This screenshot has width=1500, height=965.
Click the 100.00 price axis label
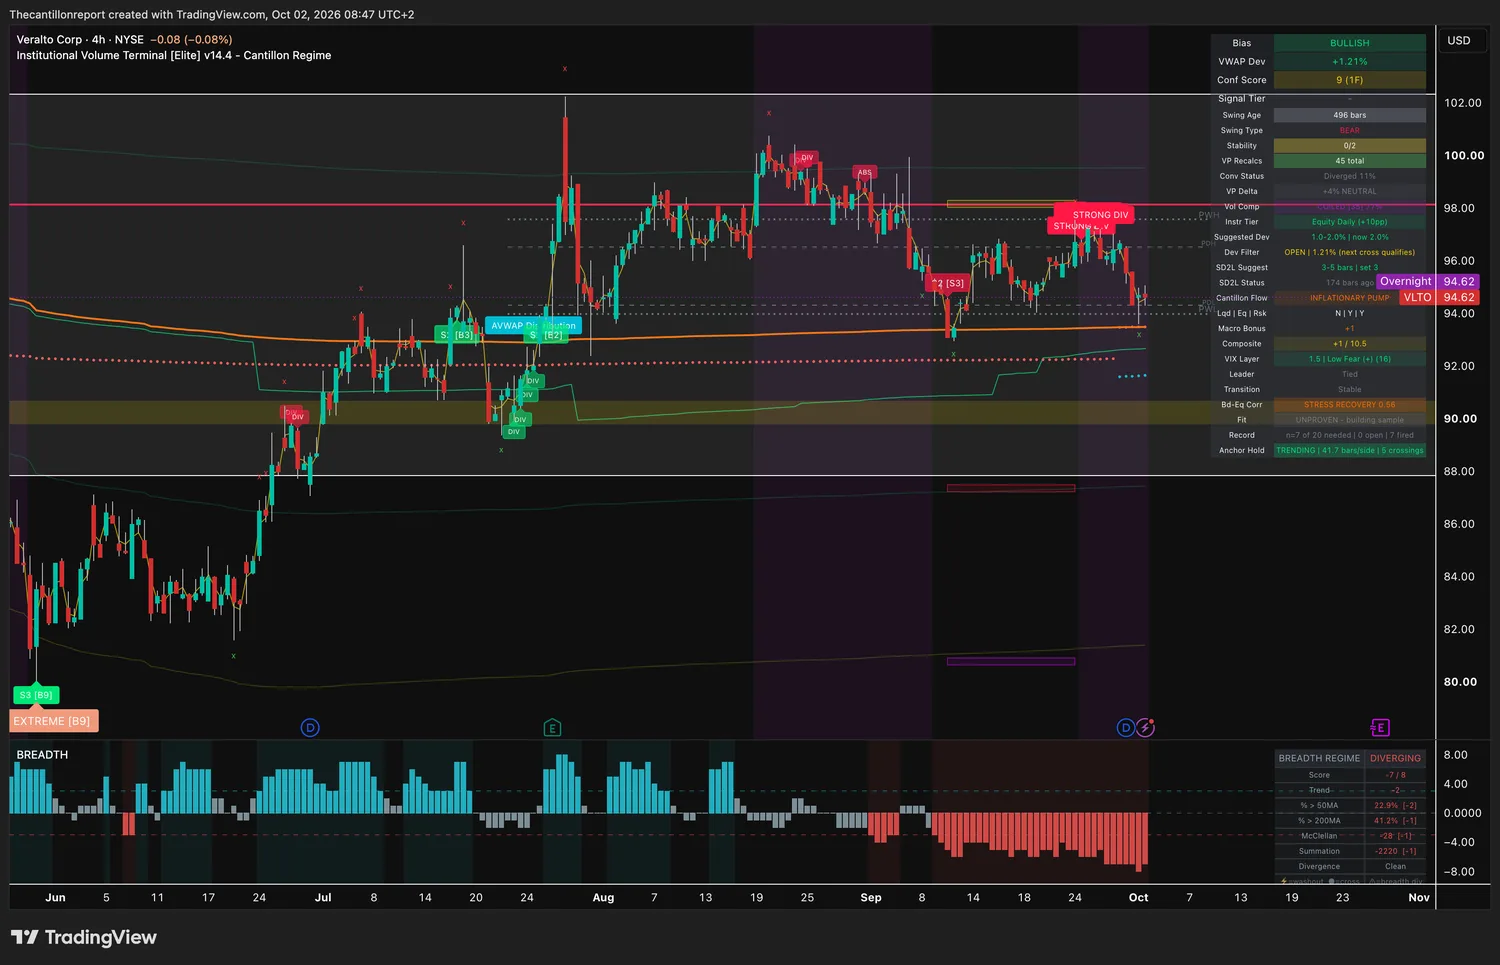(1464, 156)
